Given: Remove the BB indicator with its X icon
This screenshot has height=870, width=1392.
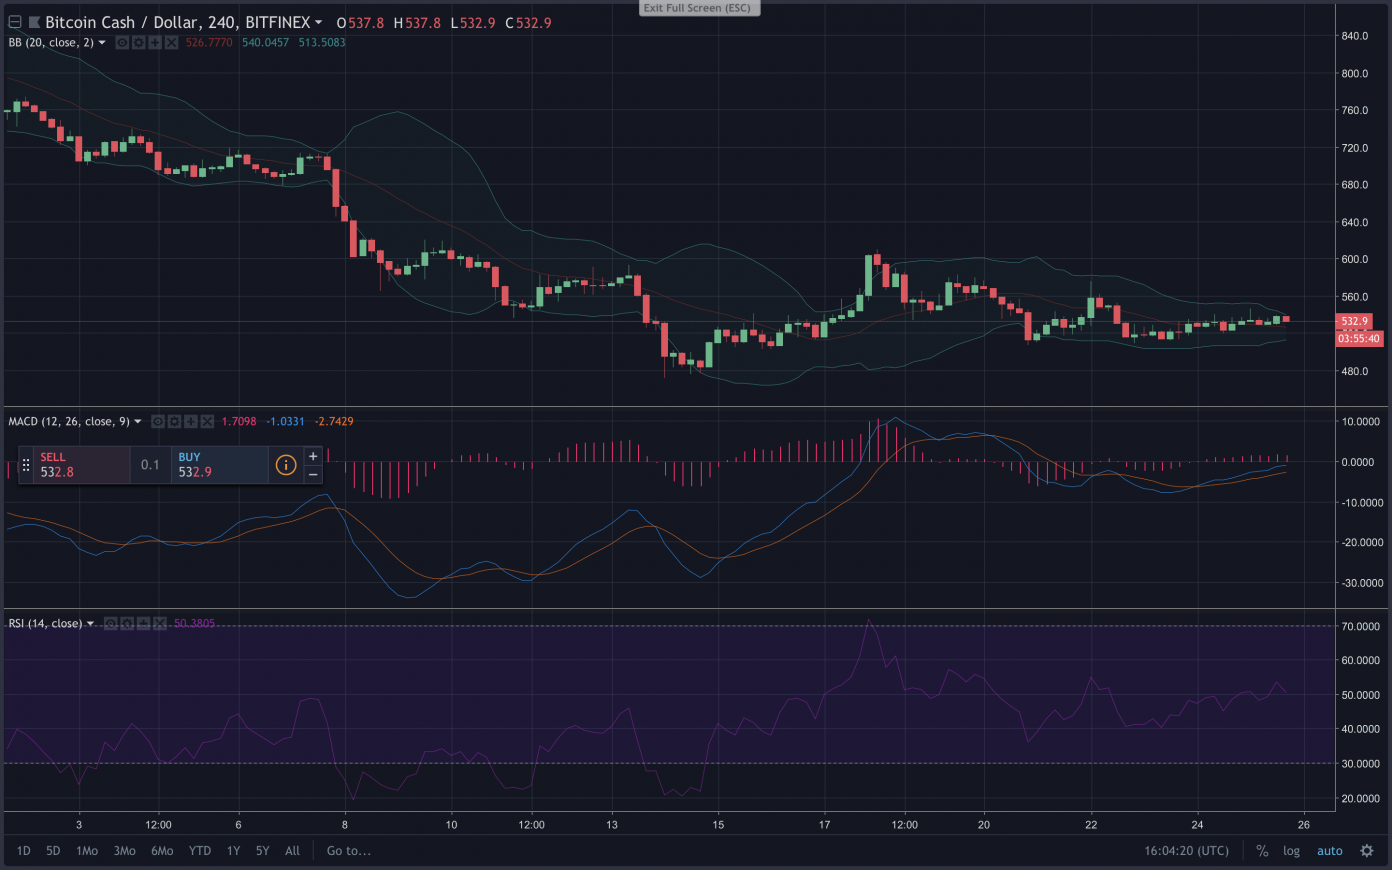Looking at the screenshot, I should [x=171, y=43].
